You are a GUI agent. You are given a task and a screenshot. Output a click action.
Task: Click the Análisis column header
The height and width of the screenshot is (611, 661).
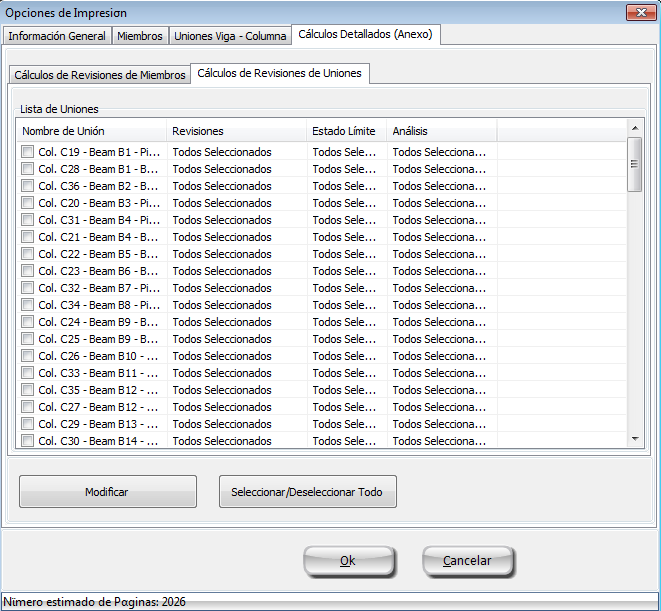441,131
